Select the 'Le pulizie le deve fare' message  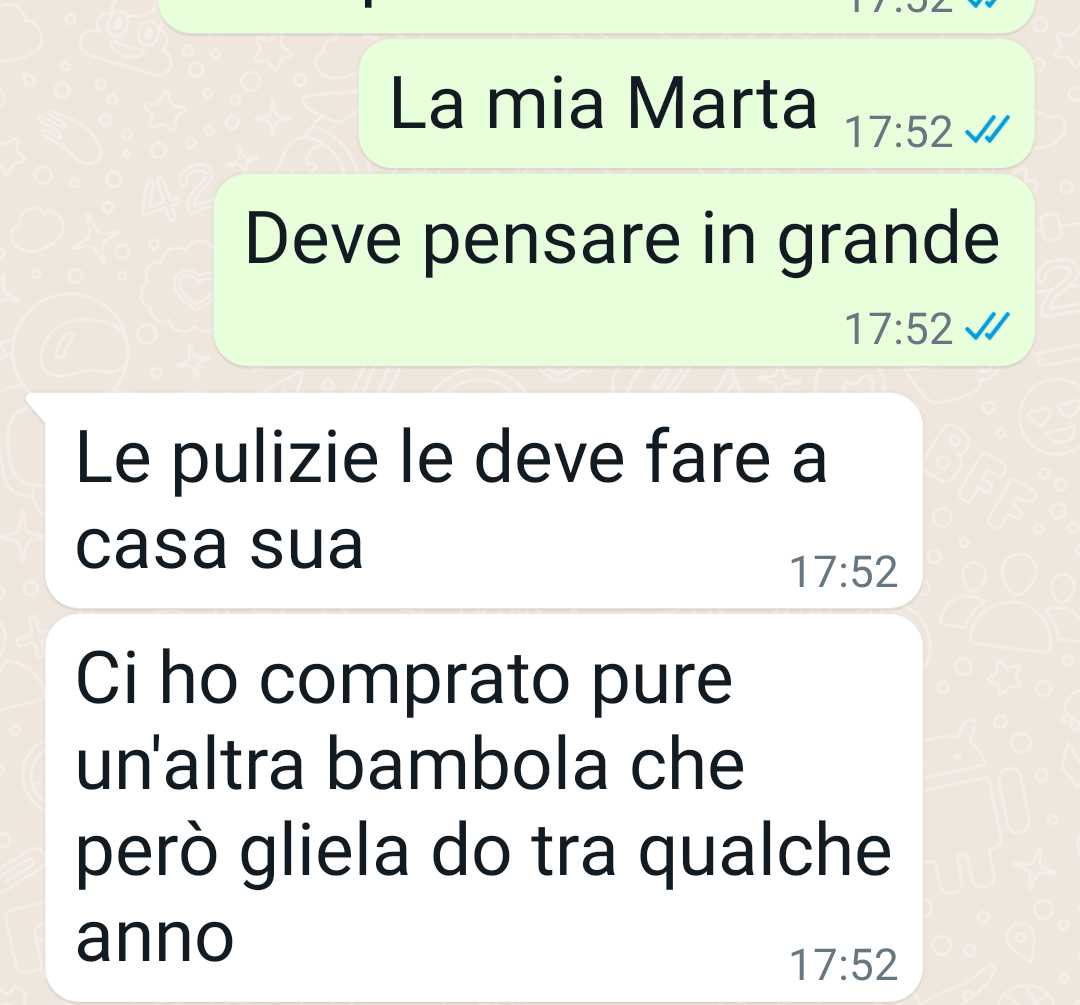pos(483,500)
